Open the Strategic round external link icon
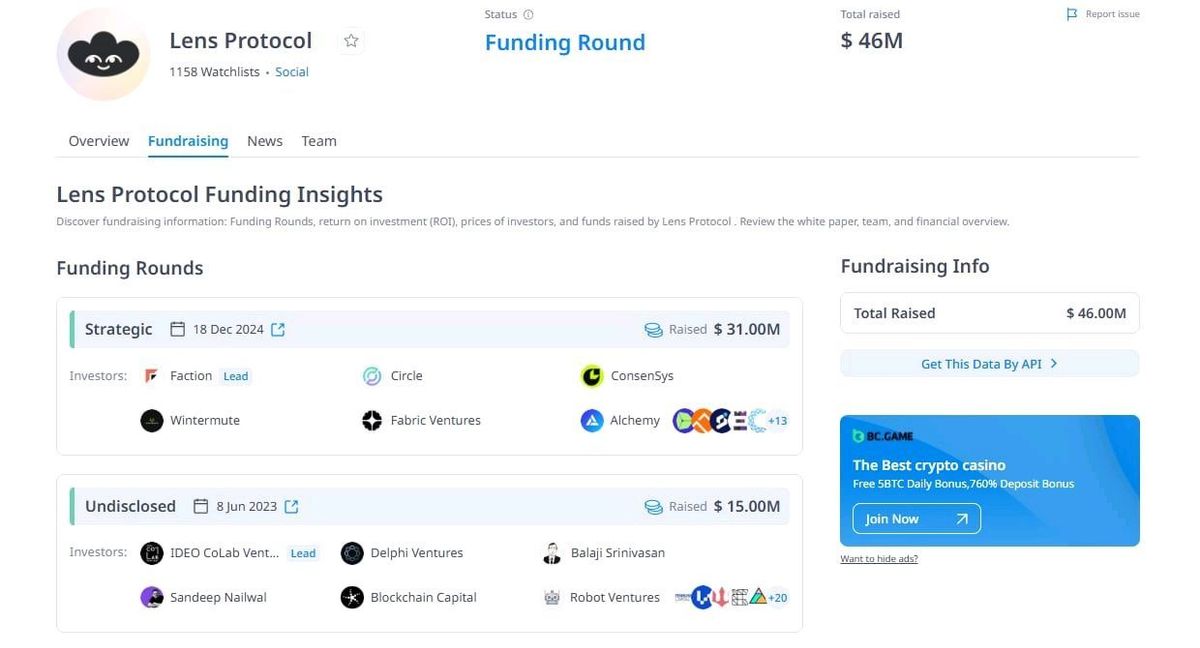The height and width of the screenshot is (648, 1200). pyautogui.click(x=278, y=329)
